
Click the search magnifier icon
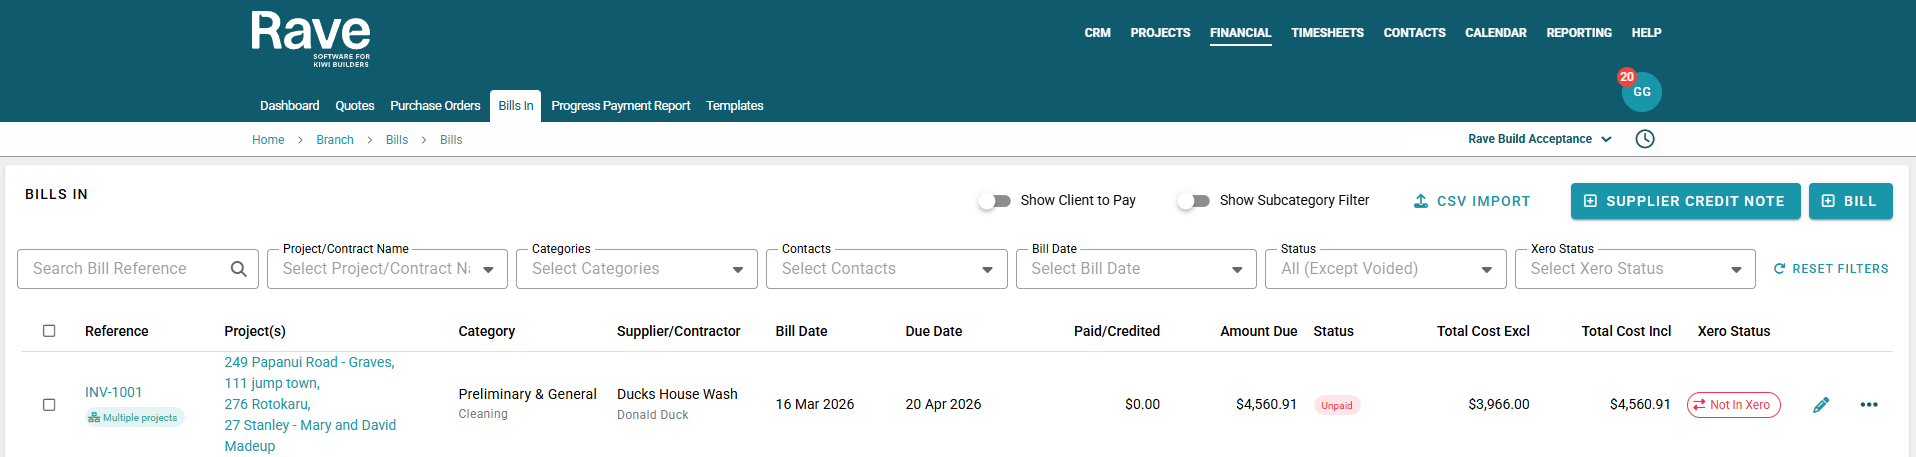(x=238, y=269)
